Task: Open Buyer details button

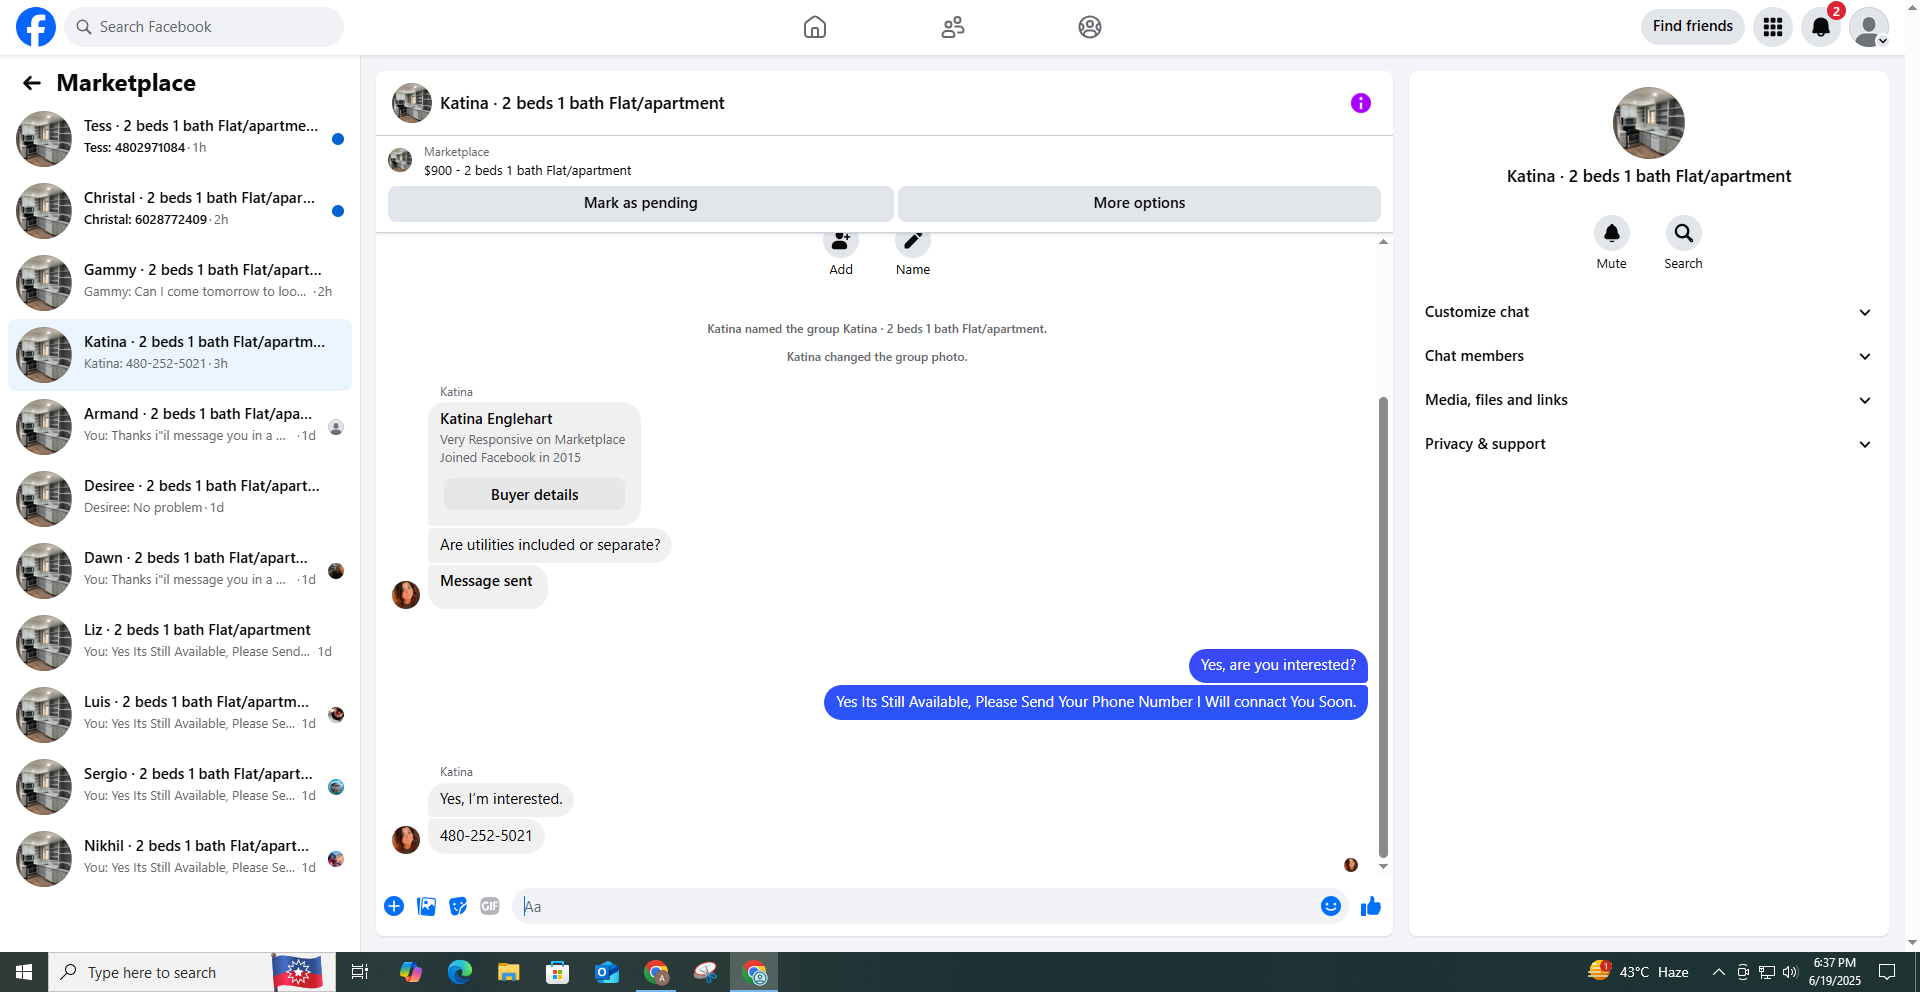Action: click(534, 495)
